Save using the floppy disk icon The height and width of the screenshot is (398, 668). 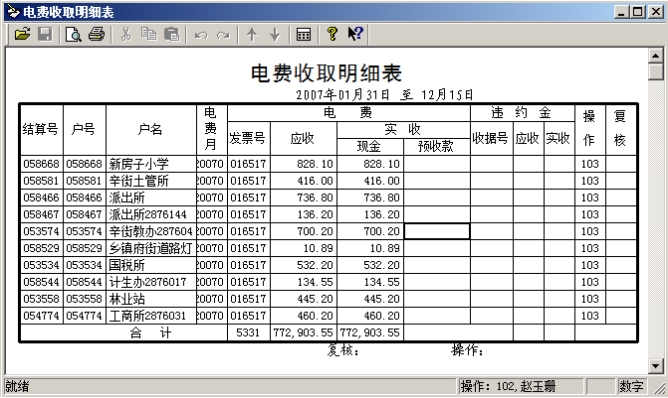[45, 34]
